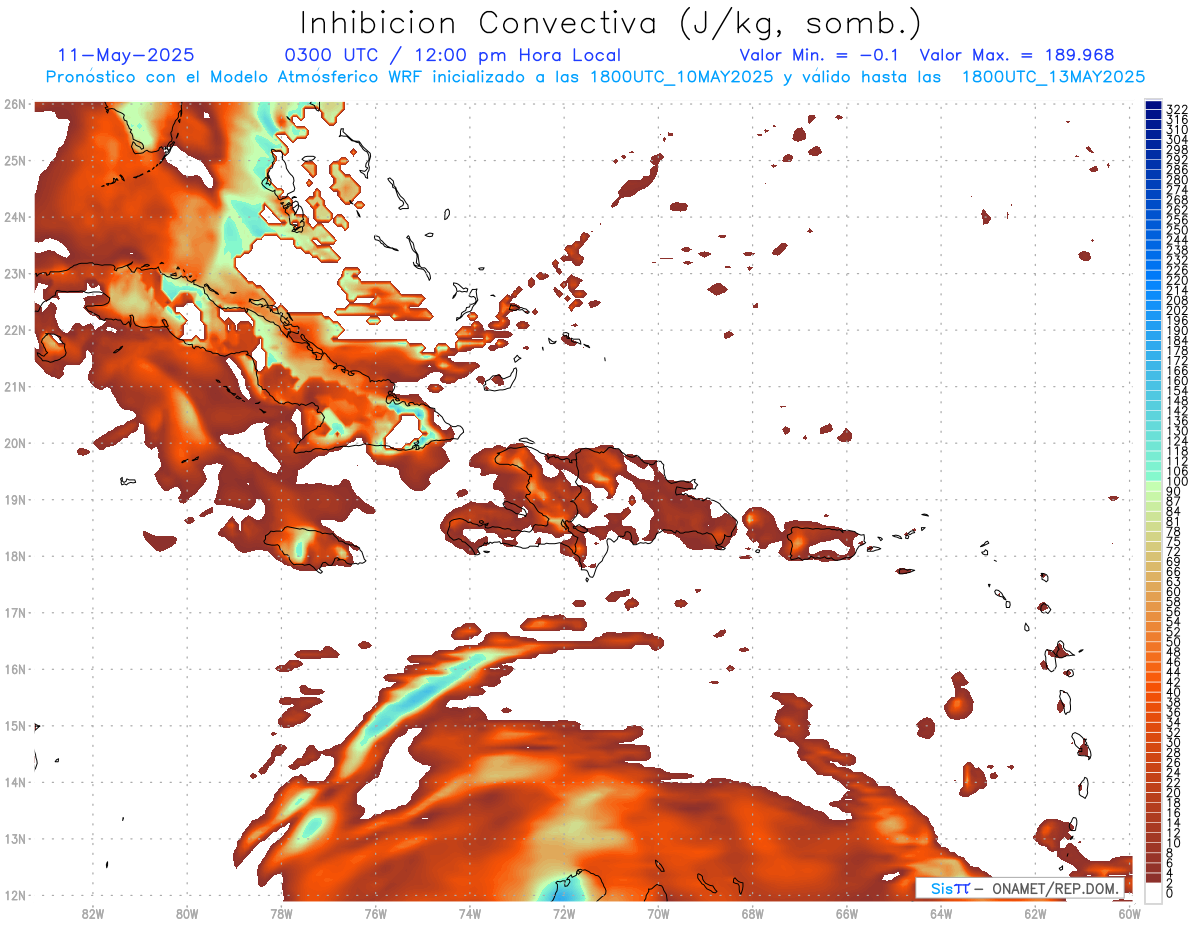1200x927 pixels.
Task: Click the 22N latitude label
Action: click(x=14, y=330)
